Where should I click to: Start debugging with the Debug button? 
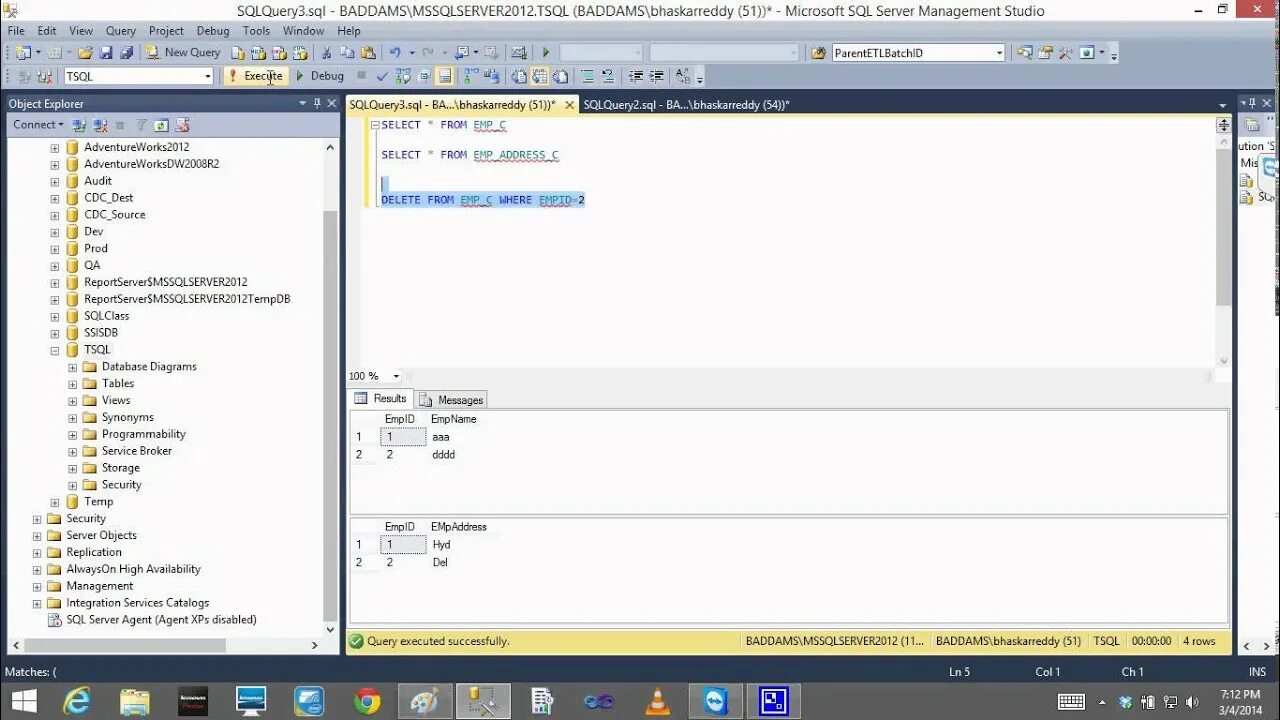(x=320, y=76)
